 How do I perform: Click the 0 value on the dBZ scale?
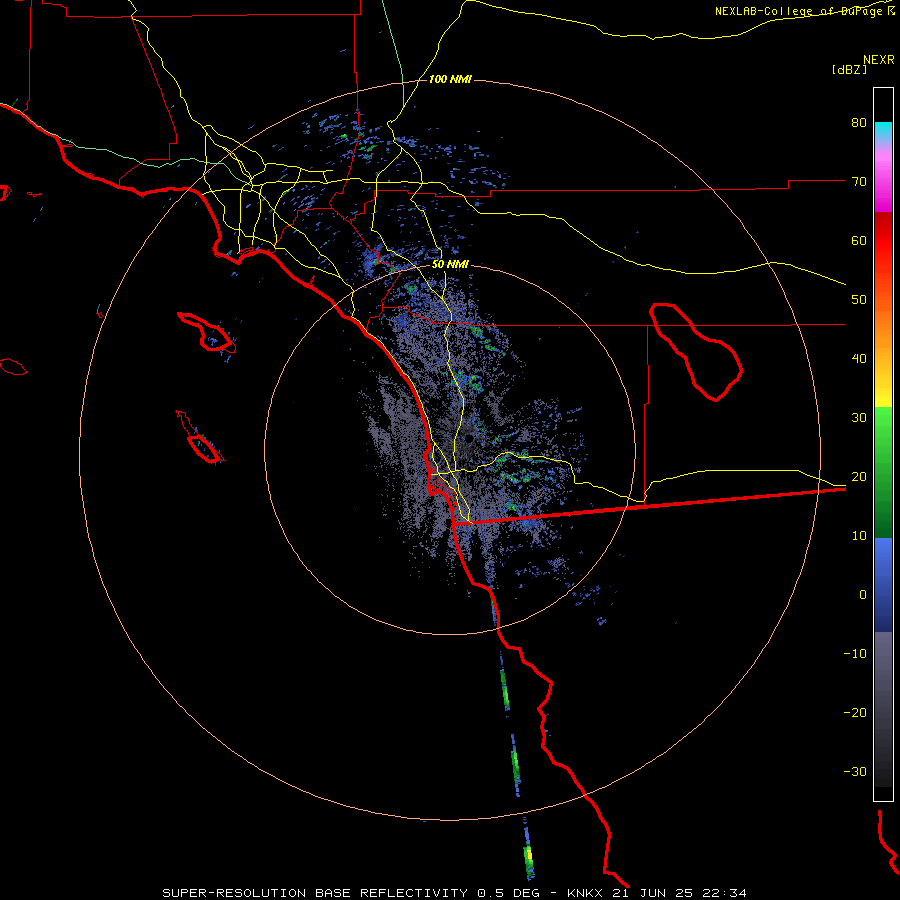863,595
